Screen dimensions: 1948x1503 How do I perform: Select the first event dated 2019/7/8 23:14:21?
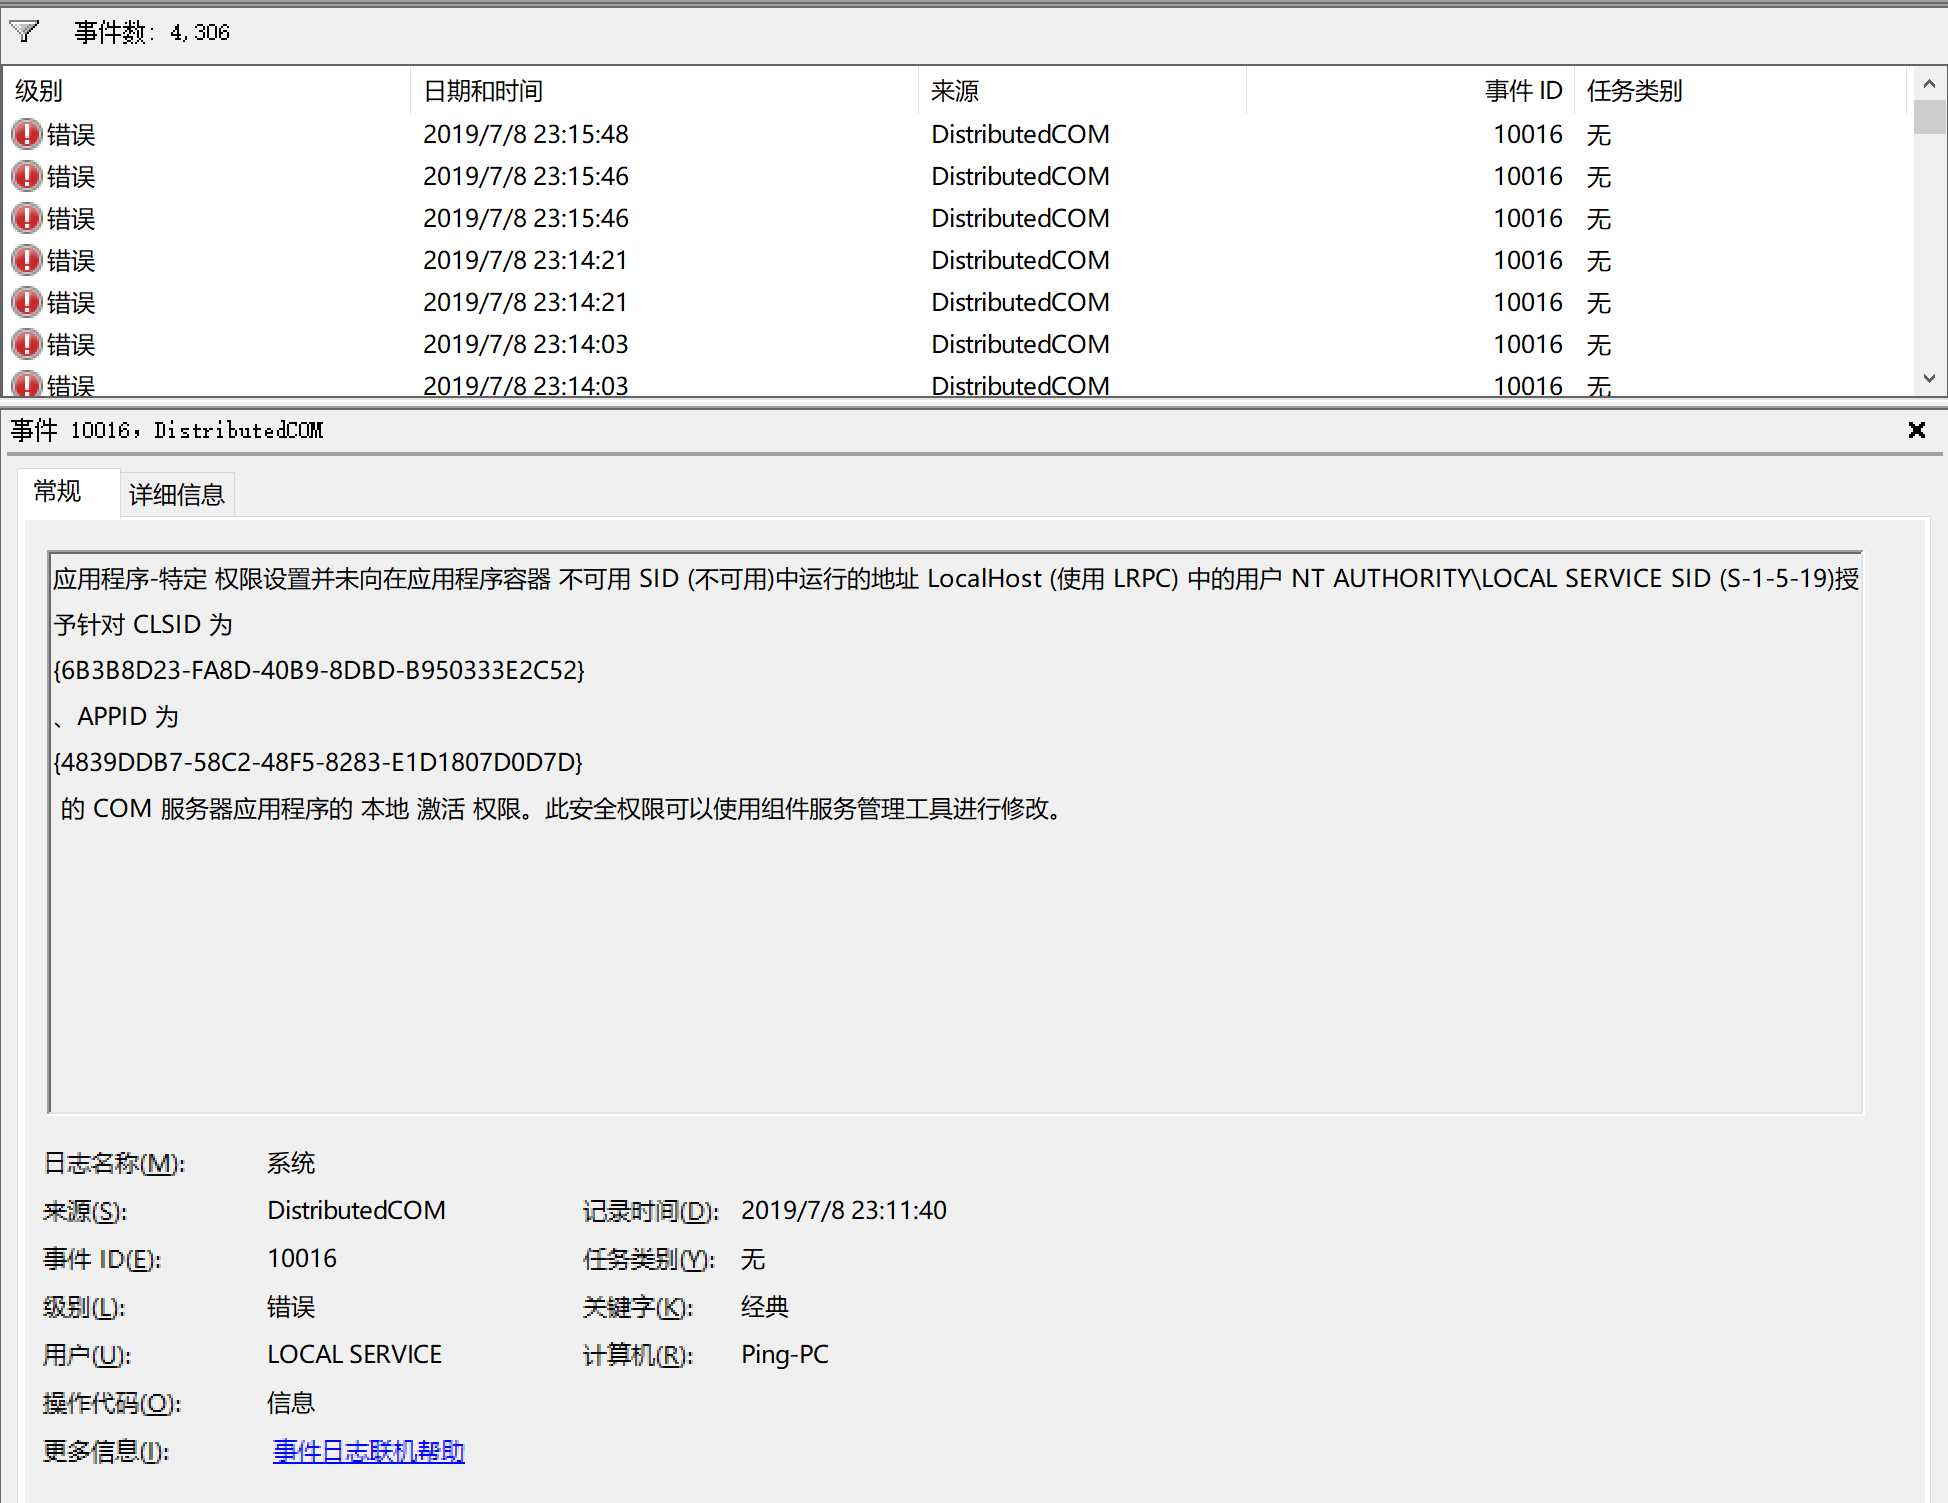pos(958,260)
